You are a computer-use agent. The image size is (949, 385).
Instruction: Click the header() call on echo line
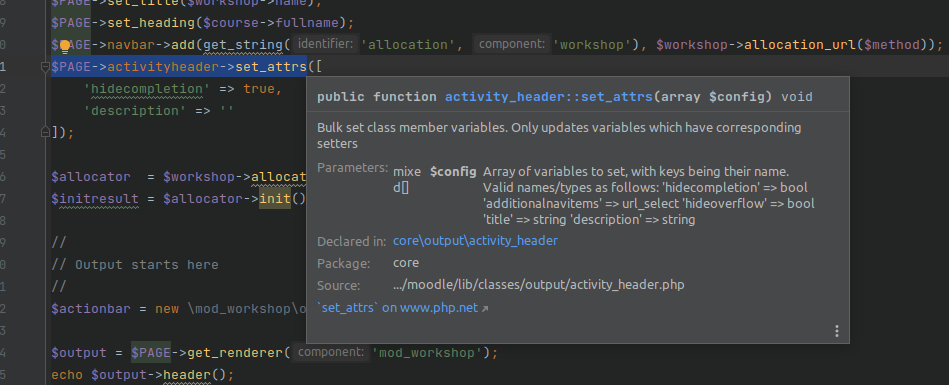coord(187,375)
